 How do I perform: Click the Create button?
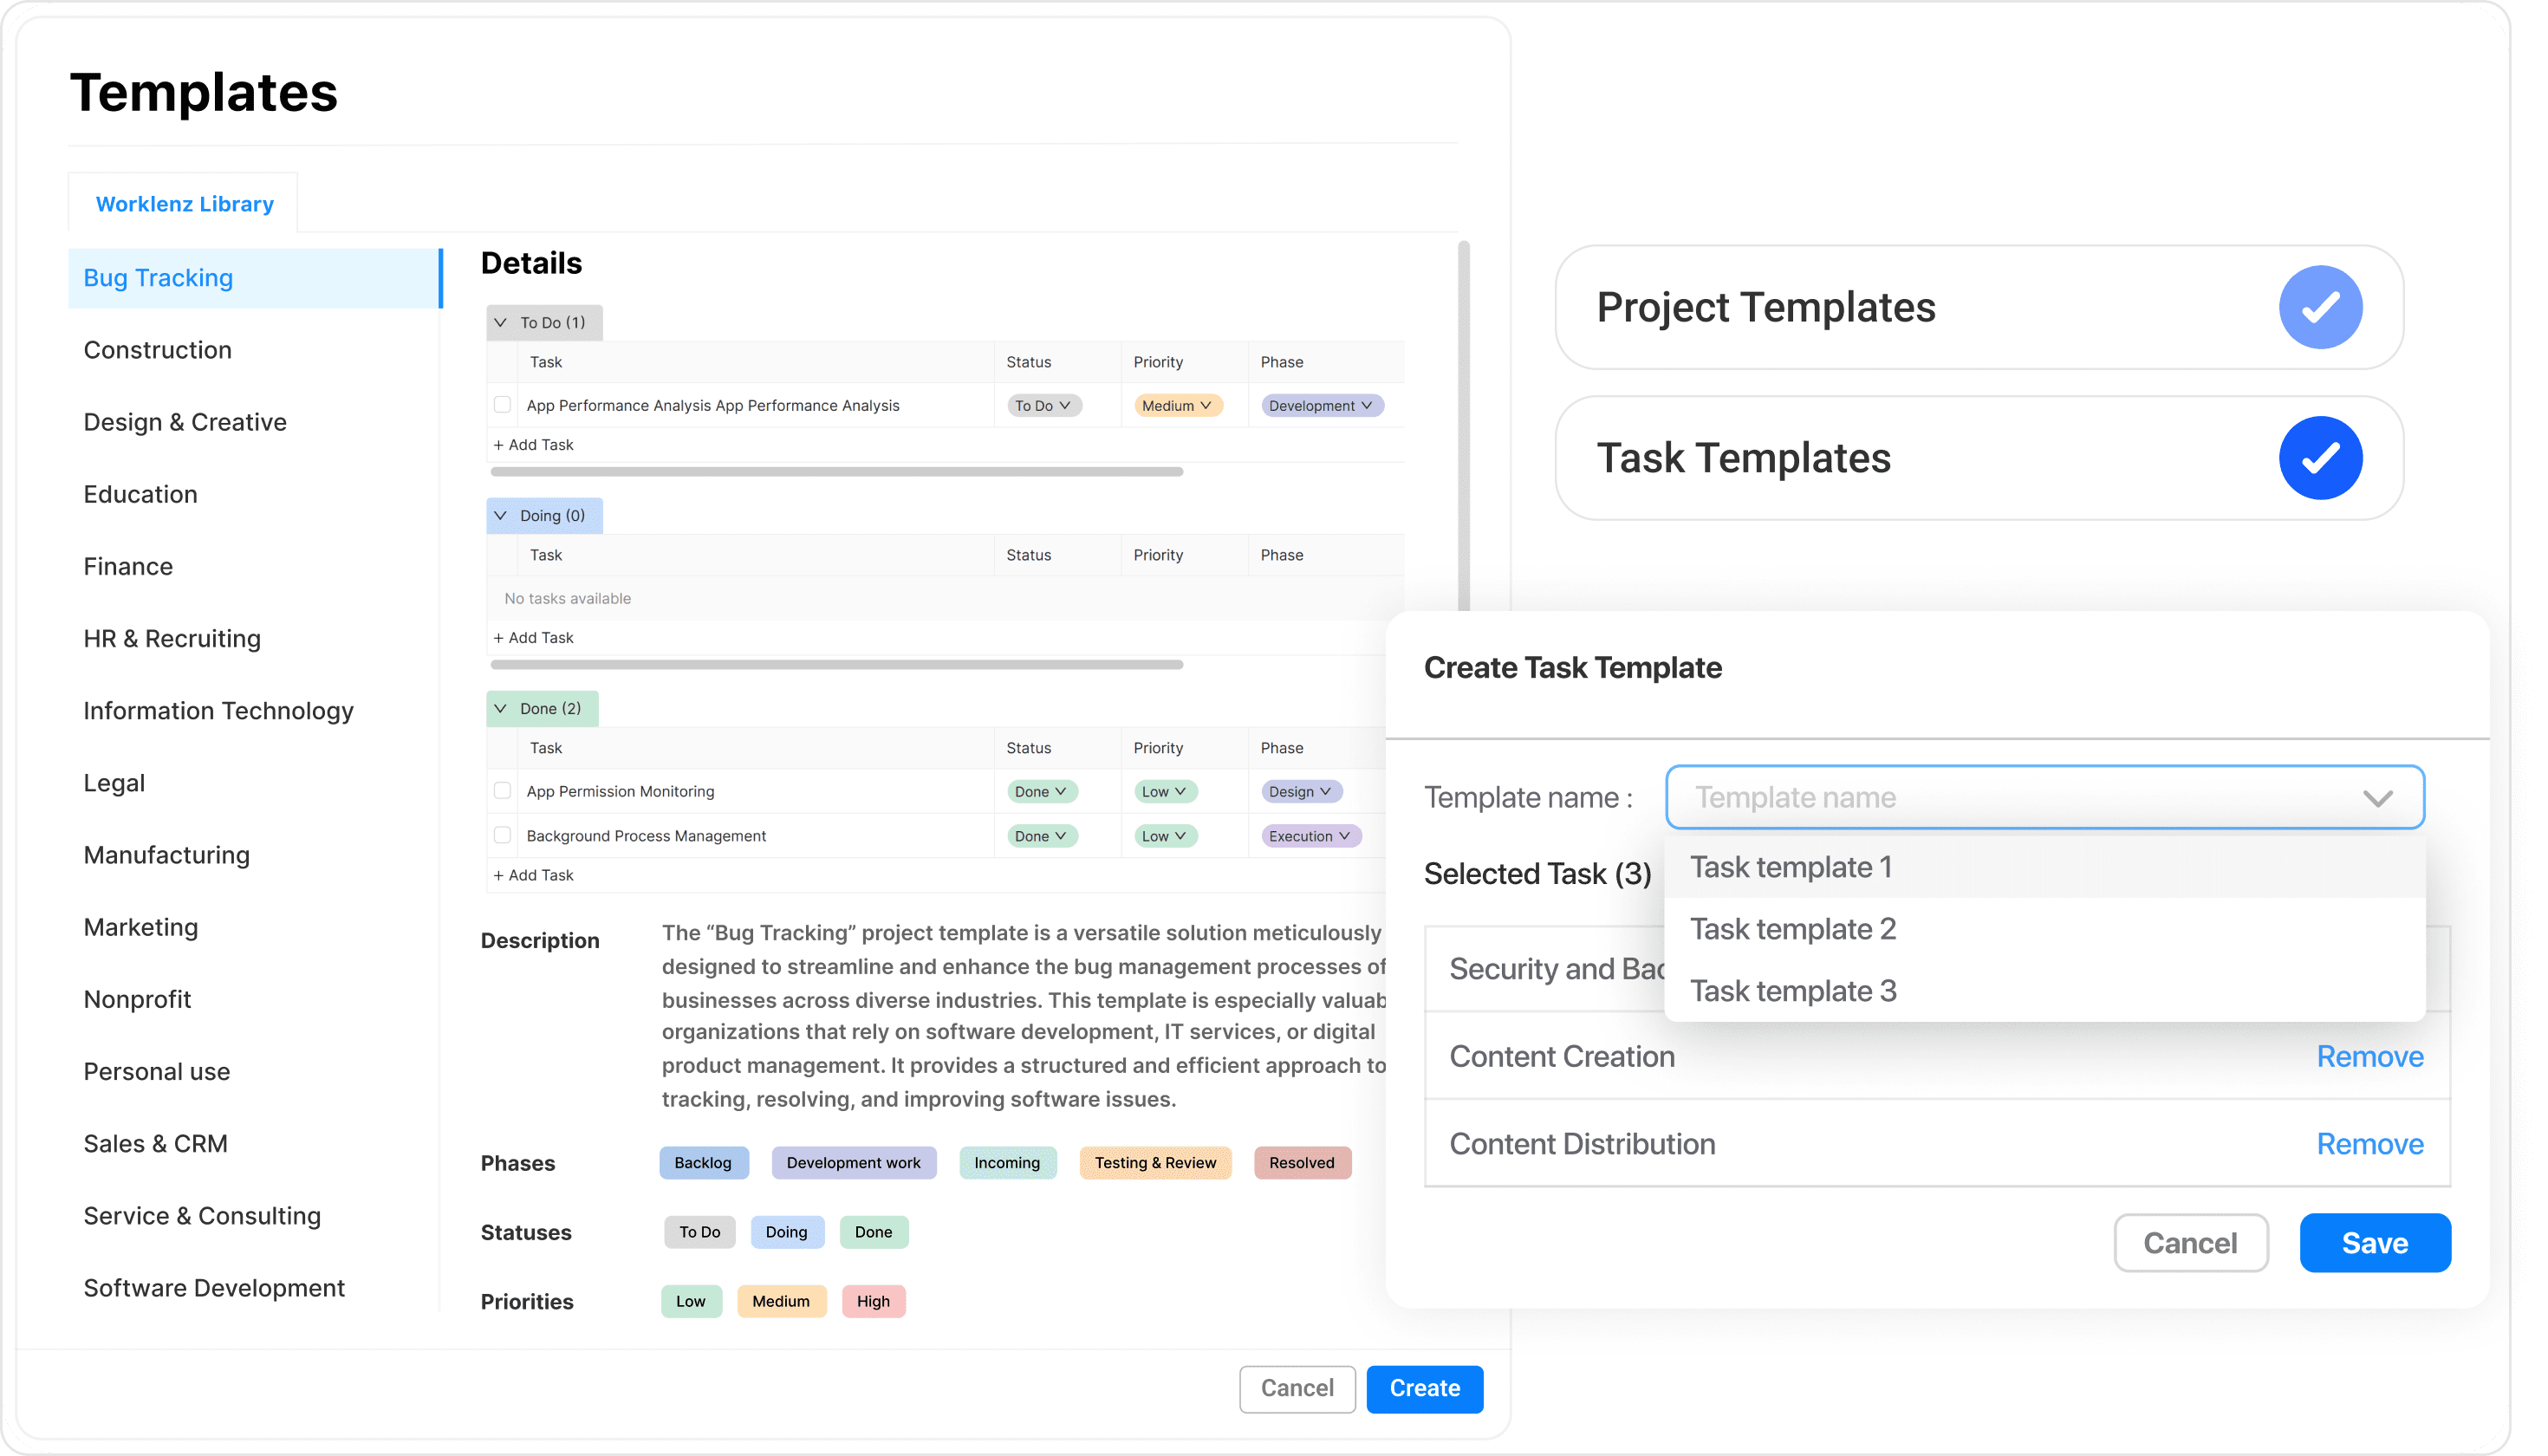click(x=1424, y=1388)
